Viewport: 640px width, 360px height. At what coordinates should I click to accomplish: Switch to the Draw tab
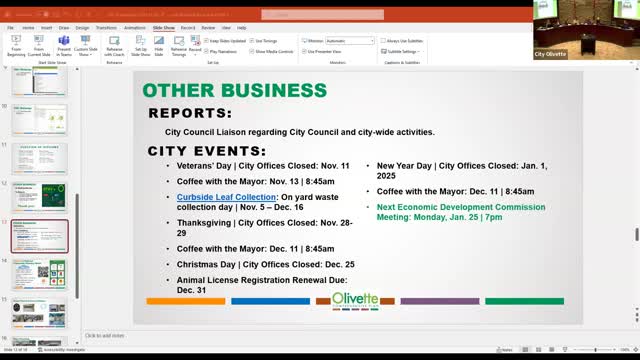tap(64, 28)
